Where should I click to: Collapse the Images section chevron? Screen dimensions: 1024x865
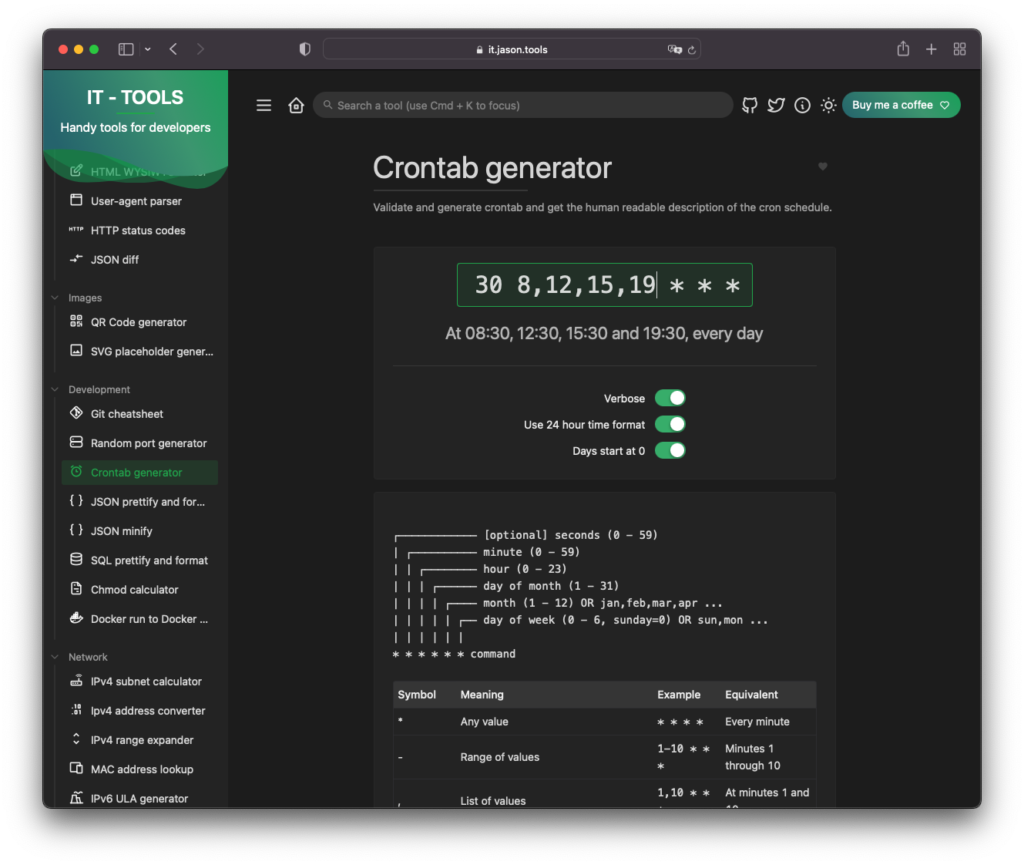coord(55,298)
